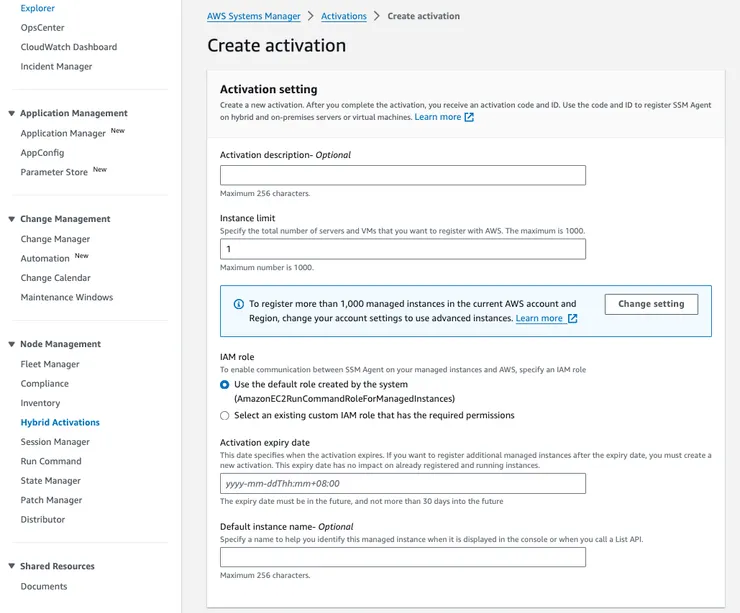Screen dimensions: 740x613
Task: Click the Change setting button
Action: coord(651,304)
